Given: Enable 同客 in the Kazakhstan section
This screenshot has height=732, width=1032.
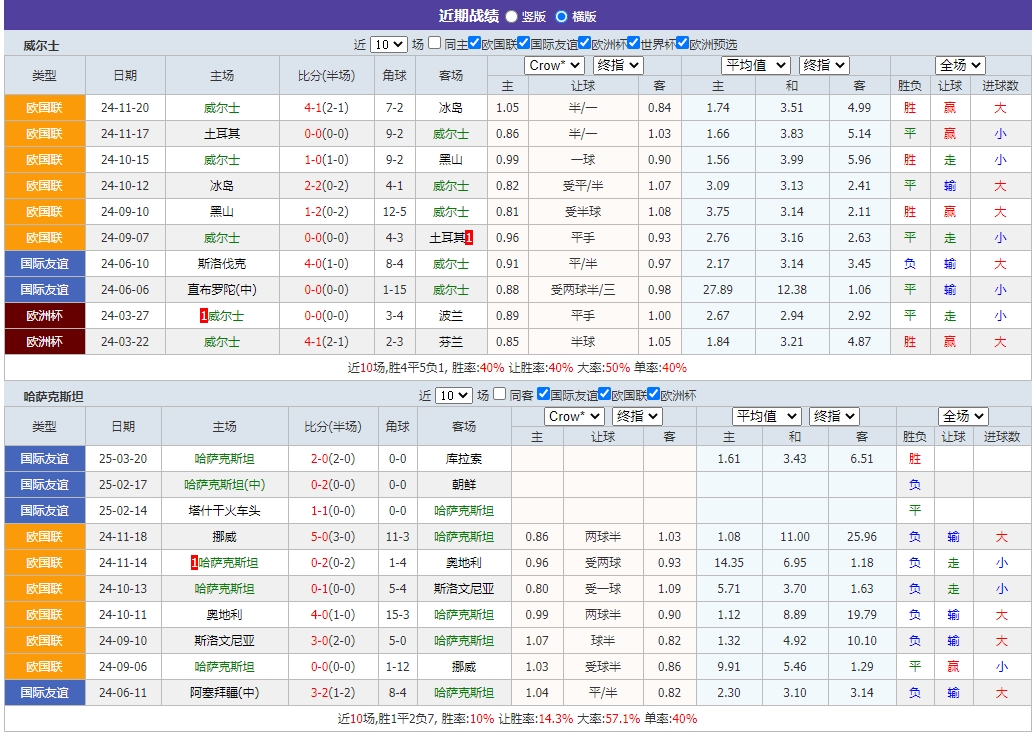Looking at the screenshot, I should [498, 395].
